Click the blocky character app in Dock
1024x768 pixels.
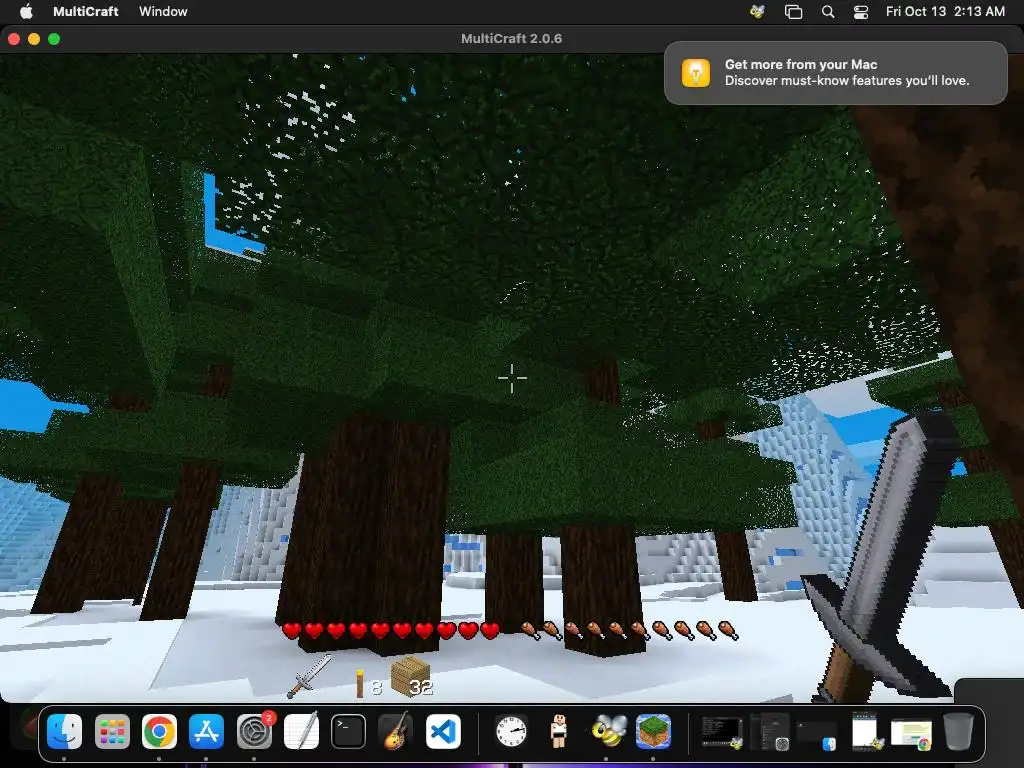[558, 731]
